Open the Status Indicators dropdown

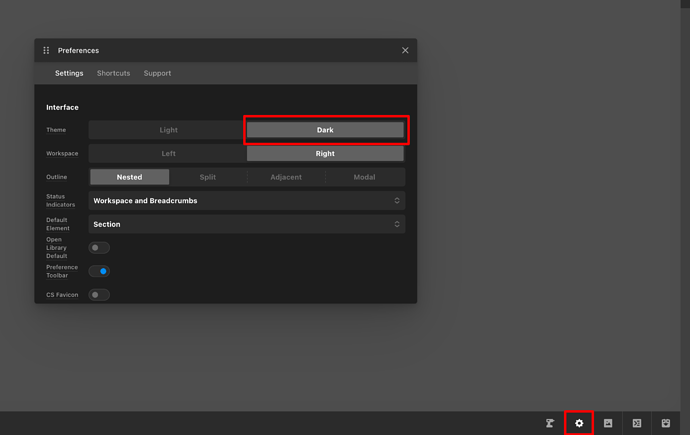(x=246, y=201)
